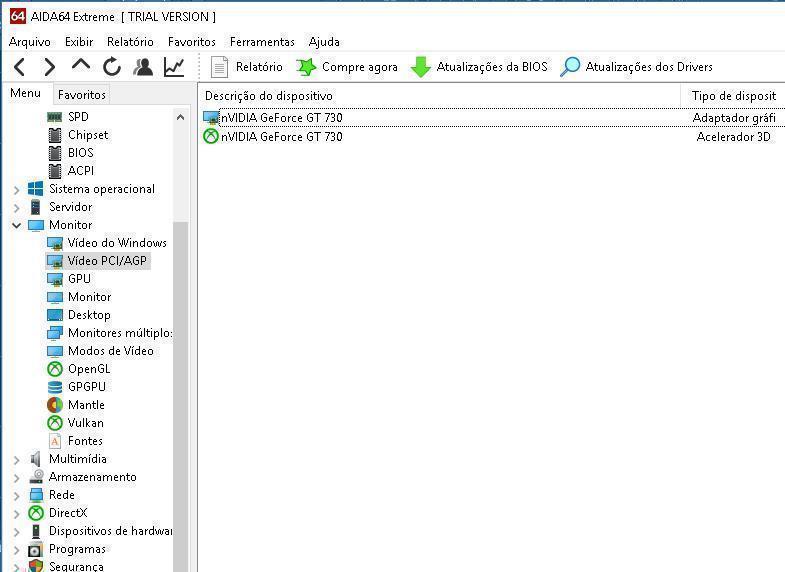Expand the Servidor tree node

coord(17,208)
